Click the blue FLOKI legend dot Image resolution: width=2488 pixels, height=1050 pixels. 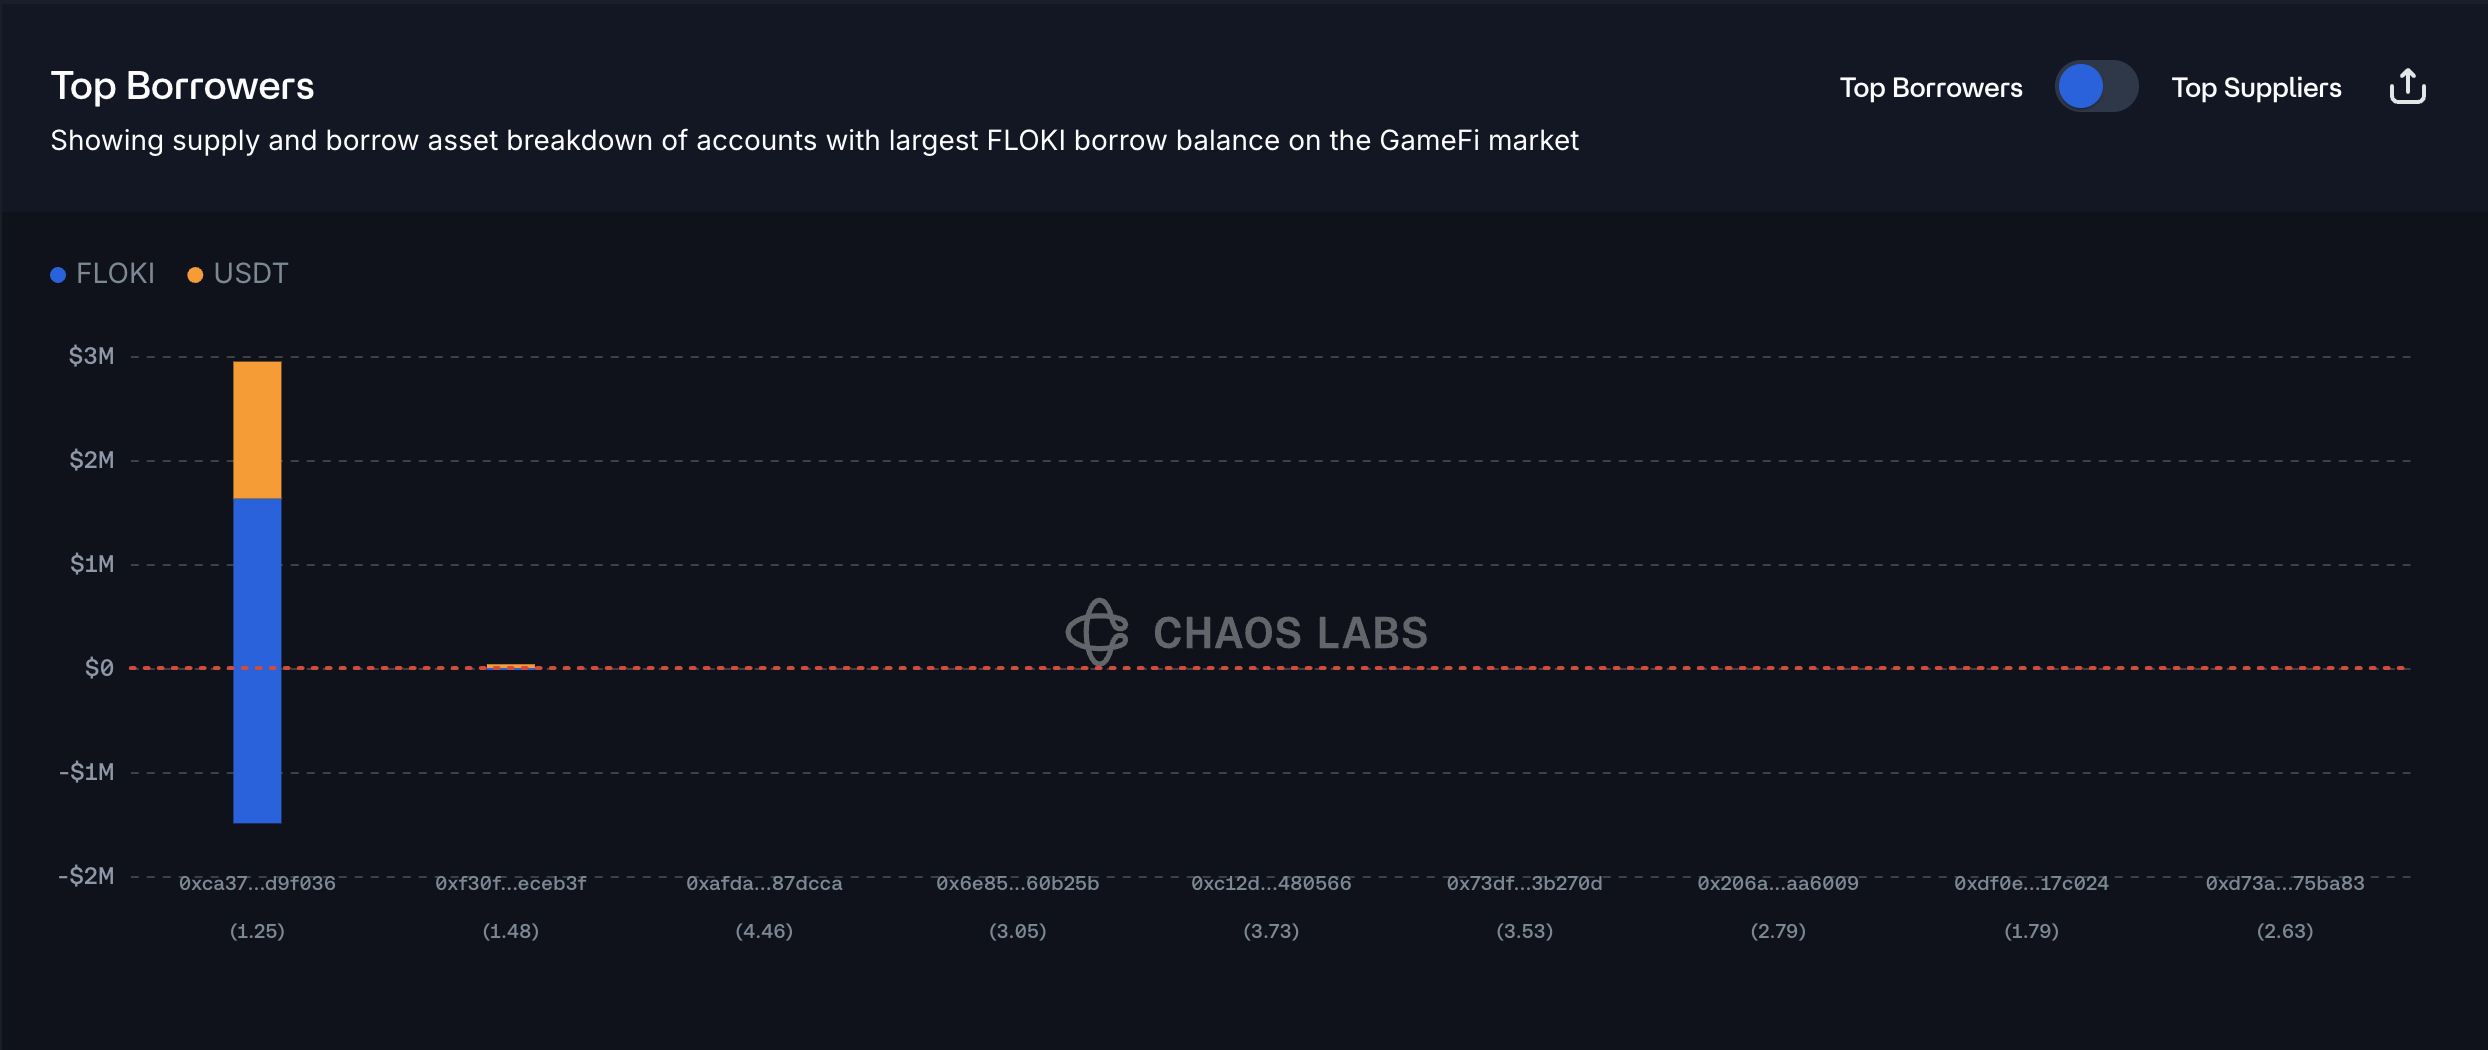(x=58, y=275)
